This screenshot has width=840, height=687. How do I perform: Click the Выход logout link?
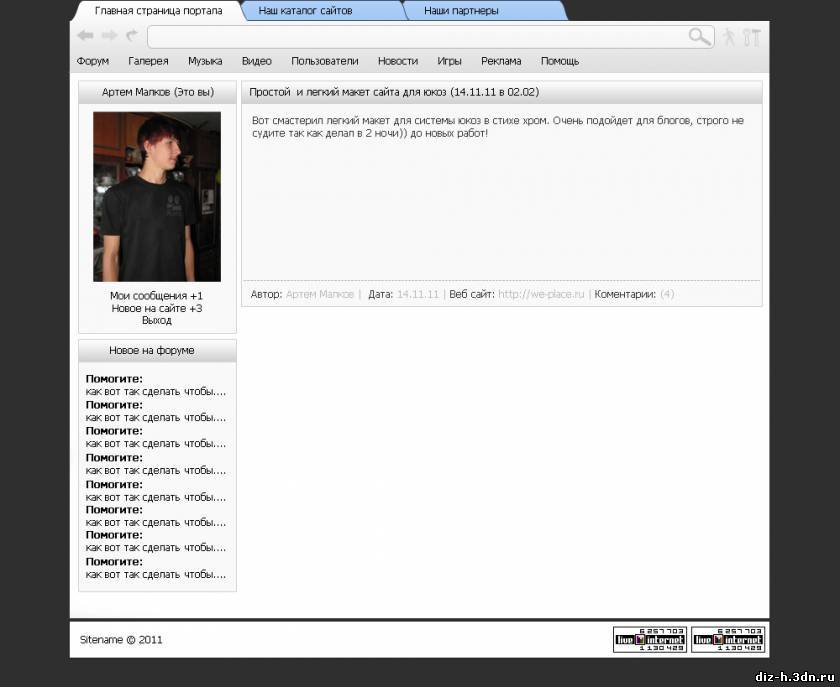(x=157, y=321)
